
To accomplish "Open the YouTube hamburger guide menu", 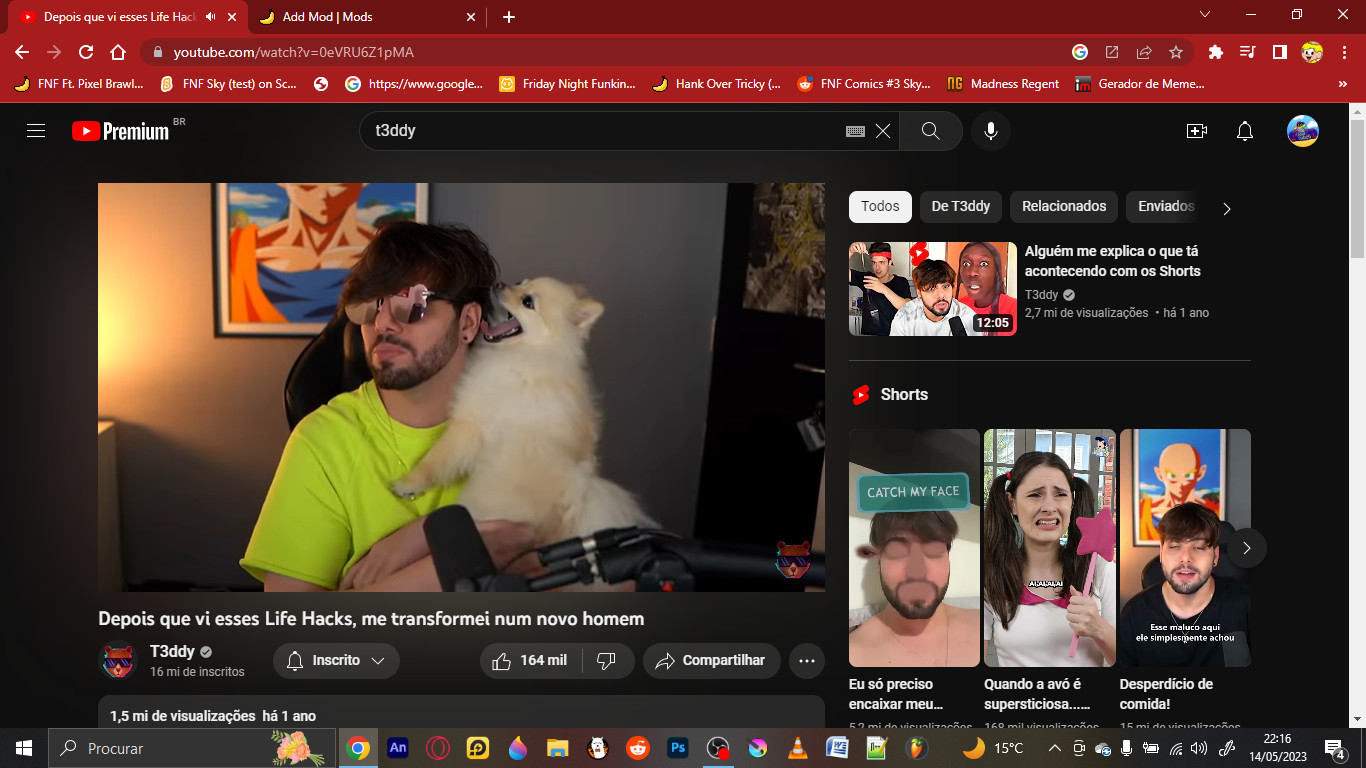I will 36,131.
